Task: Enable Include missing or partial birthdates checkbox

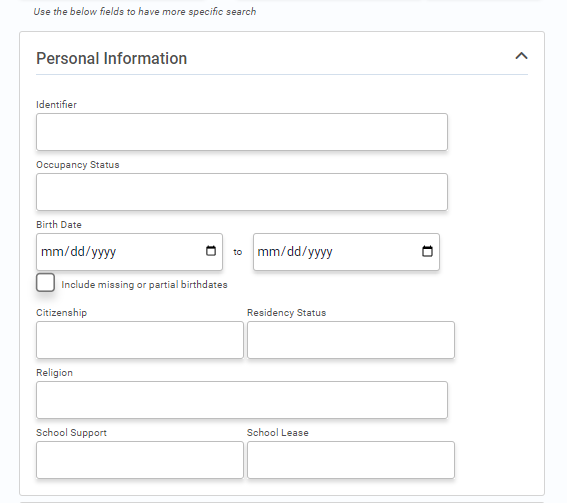Action: point(46,282)
